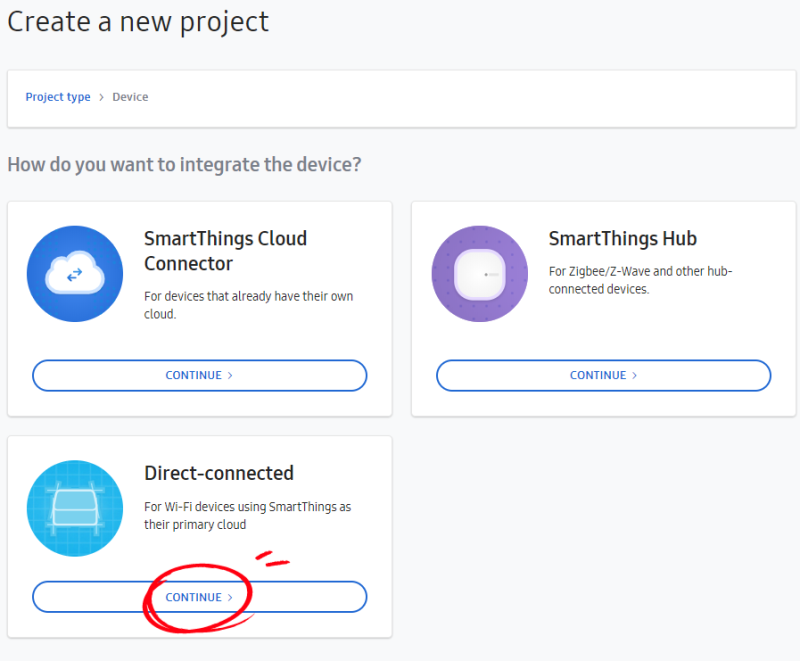
Task: Click the Project type breadcrumb link
Action: [x=57, y=97]
